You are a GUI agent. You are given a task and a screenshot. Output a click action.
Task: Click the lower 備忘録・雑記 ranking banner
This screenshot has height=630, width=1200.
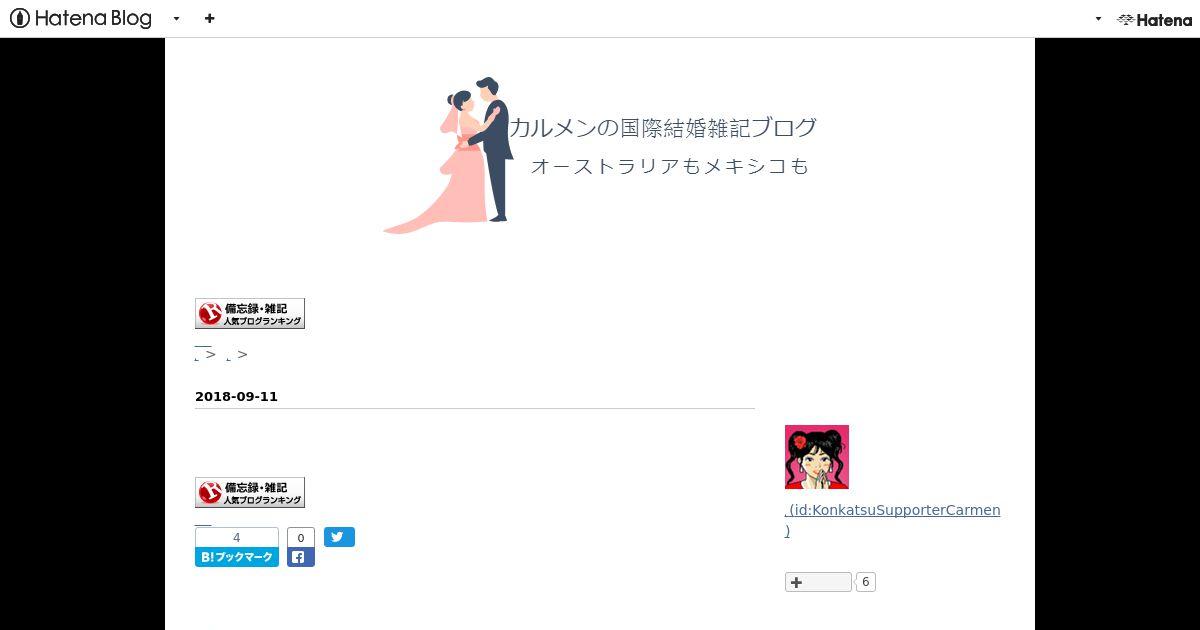tap(250, 492)
